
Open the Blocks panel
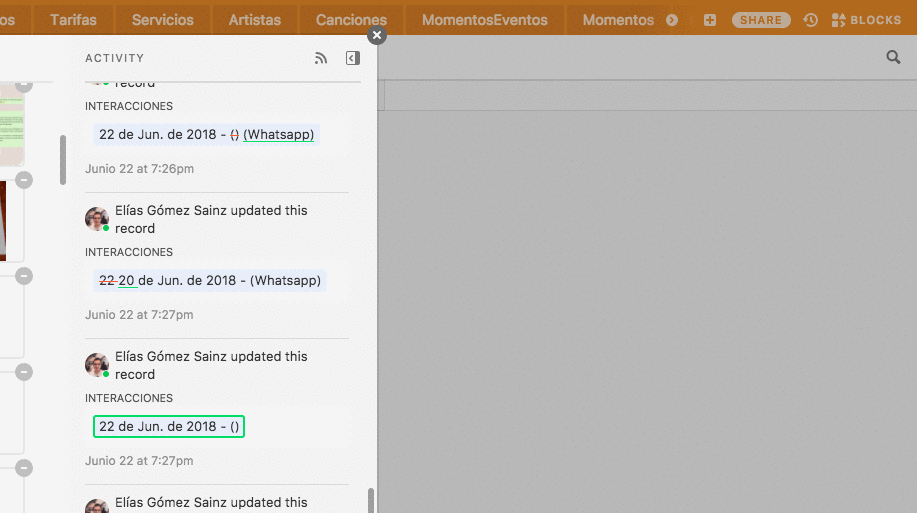click(x=866, y=20)
